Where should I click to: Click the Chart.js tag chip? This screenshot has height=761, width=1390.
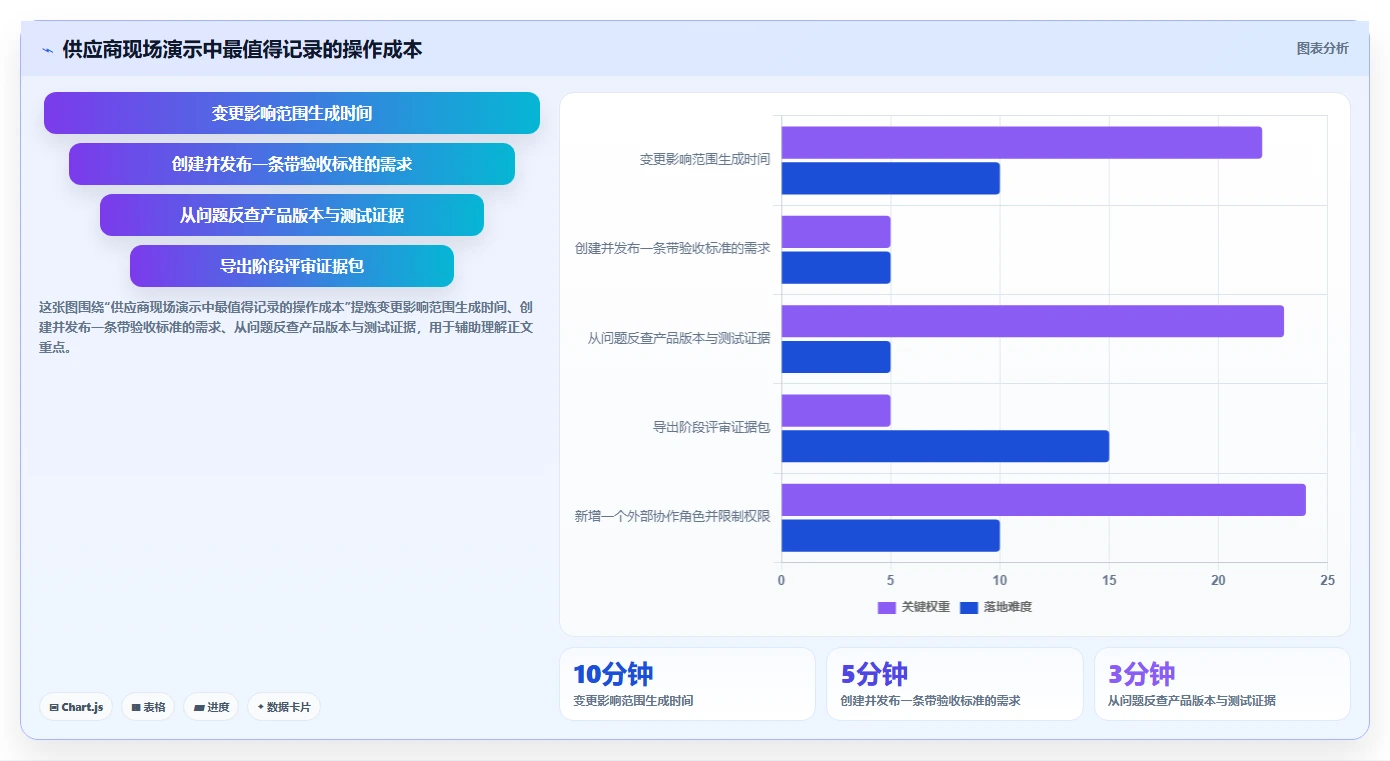click(77, 707)
